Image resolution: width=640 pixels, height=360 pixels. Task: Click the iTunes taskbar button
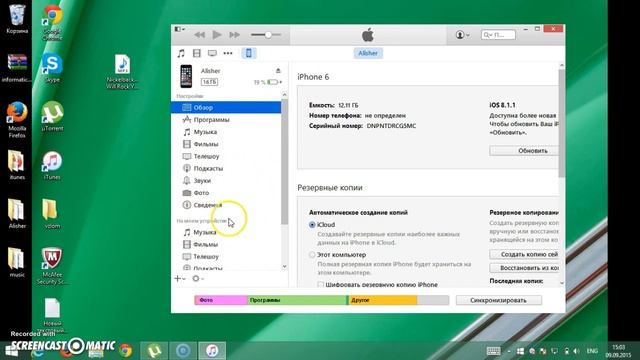(x=212, y=351)
